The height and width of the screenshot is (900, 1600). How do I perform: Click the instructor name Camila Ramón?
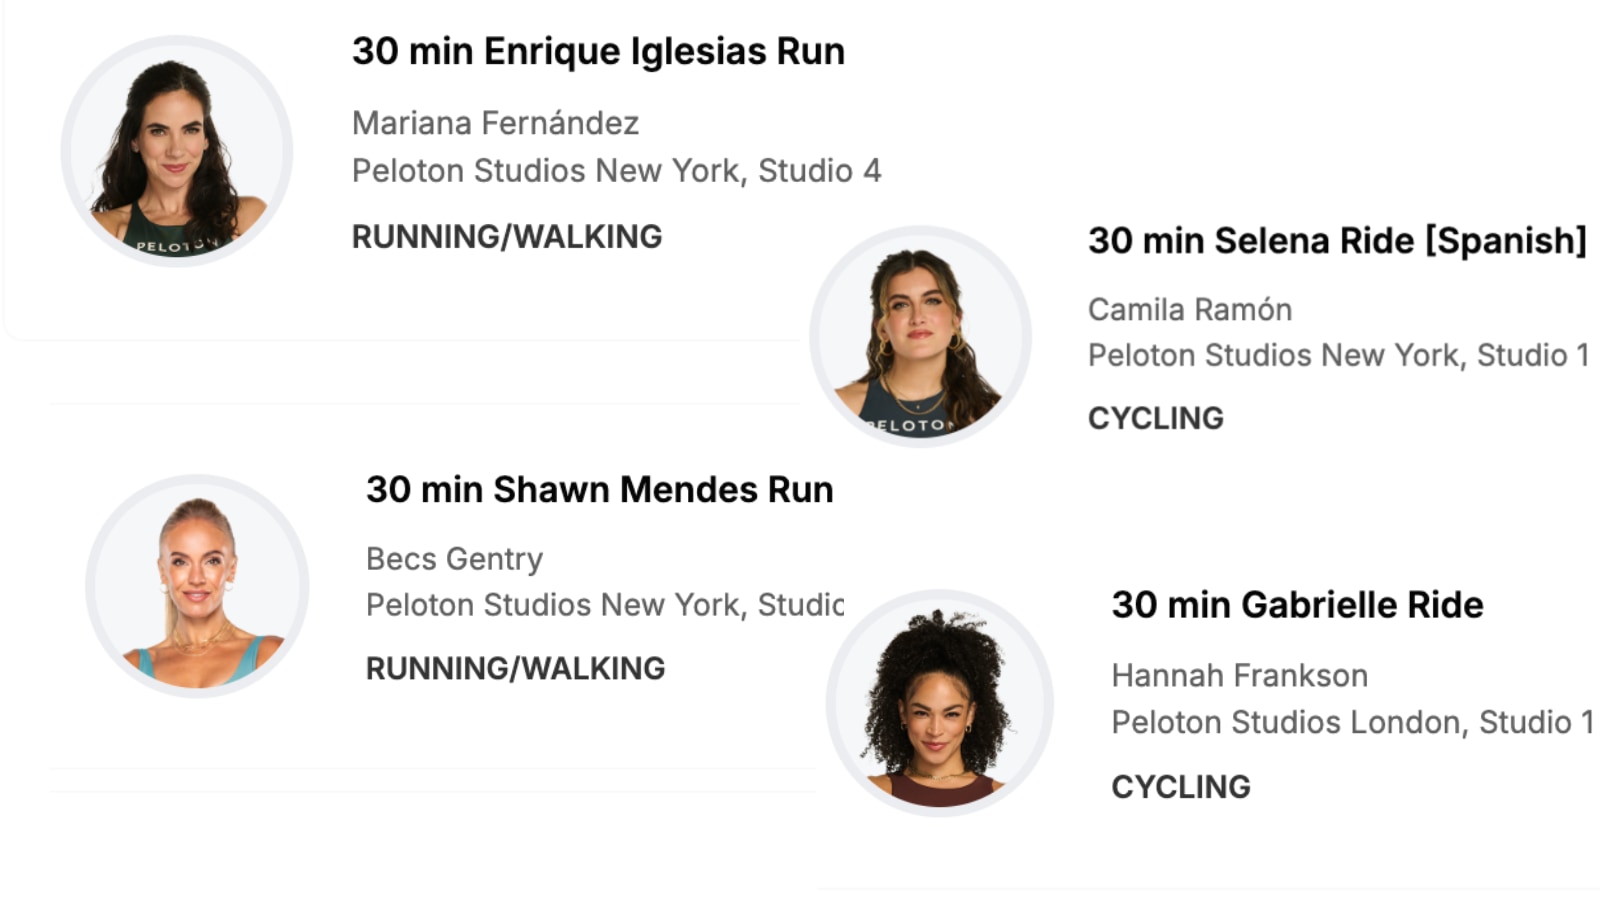coord(1190,310)
